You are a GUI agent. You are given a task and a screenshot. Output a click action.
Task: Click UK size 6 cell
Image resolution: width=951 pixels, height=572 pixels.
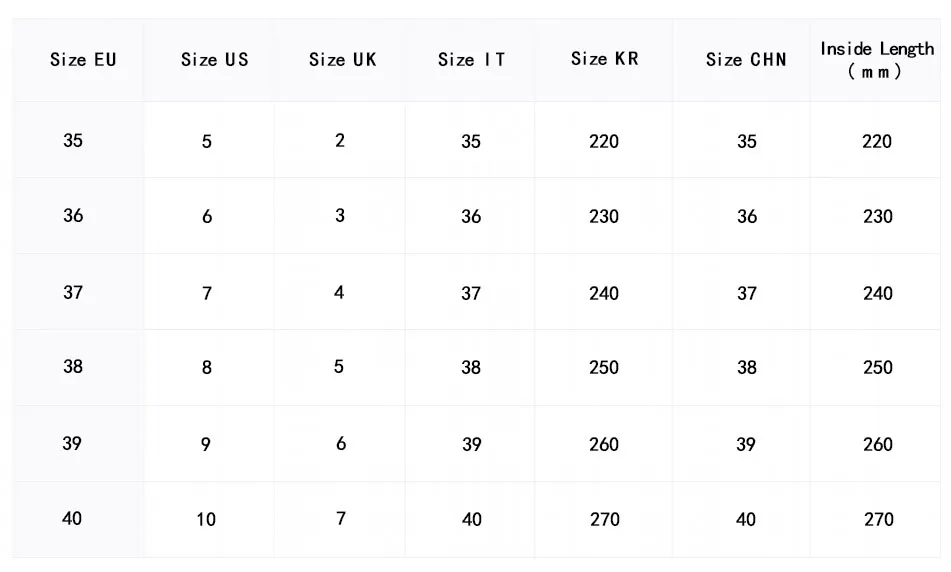pos(341,443)
